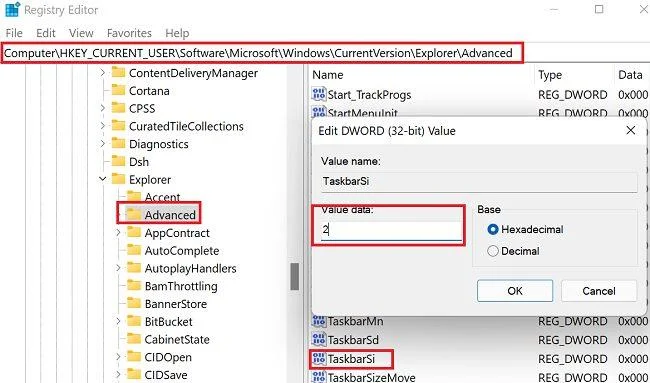Open the File menu
The height and width of the screenshot is (383, 650).
[x=14, y=33]
